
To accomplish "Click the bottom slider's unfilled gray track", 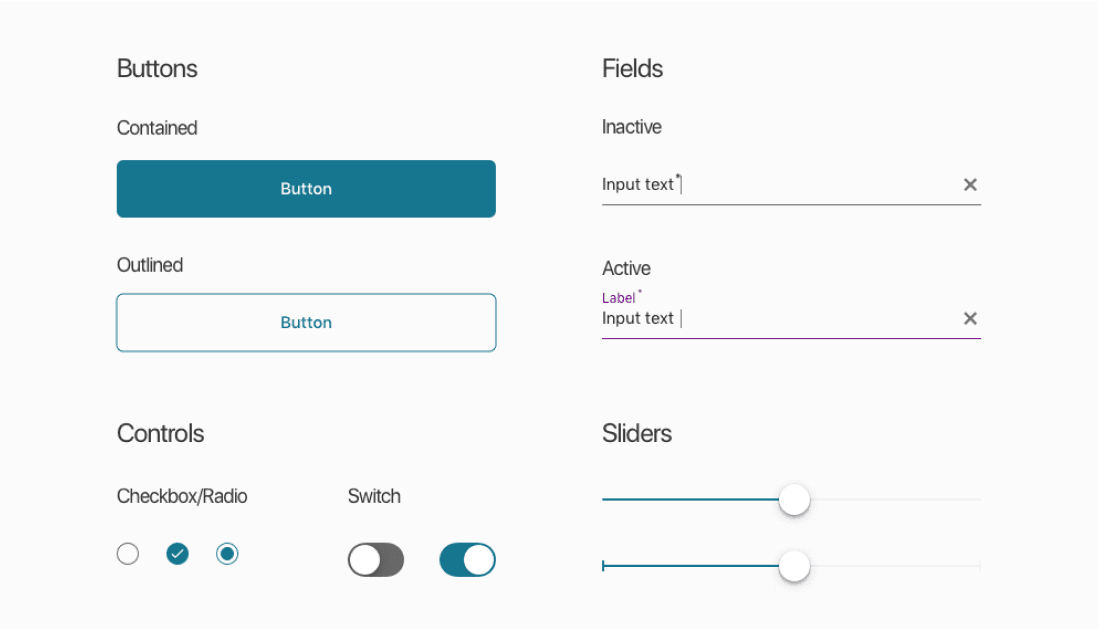I will coord(895,565).
